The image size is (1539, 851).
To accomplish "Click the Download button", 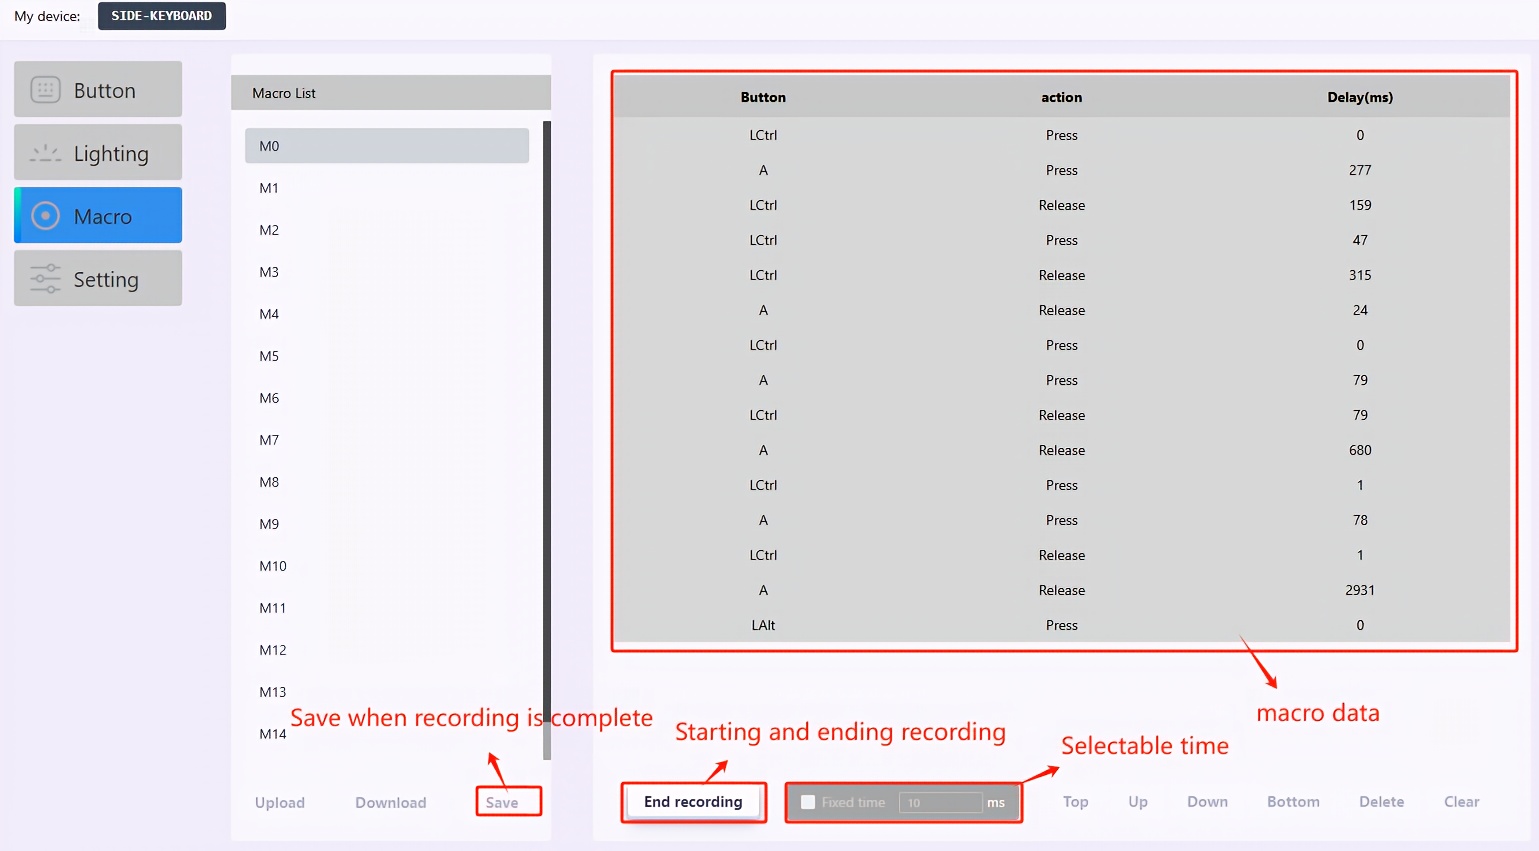I will click(x=390, y=802).
